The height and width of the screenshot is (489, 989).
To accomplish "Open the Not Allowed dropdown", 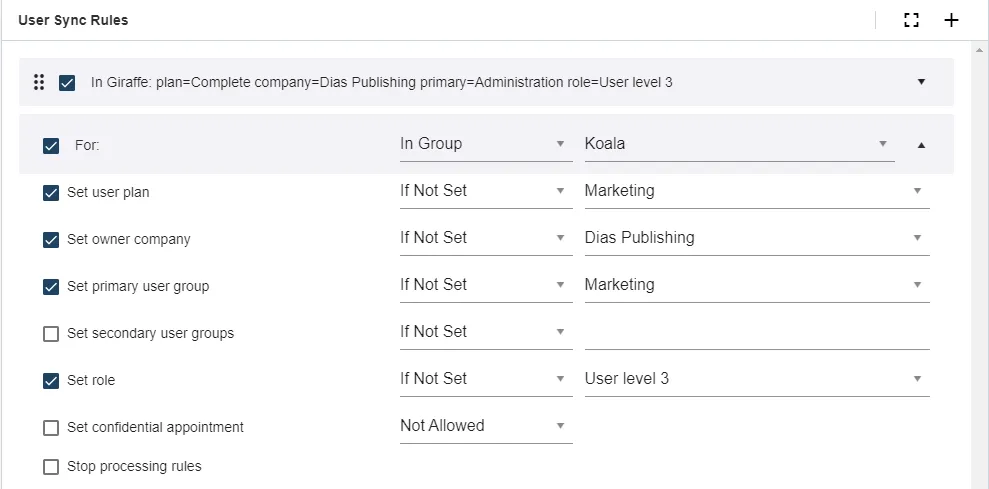I will pyautogui.click(x=484, y=426).
